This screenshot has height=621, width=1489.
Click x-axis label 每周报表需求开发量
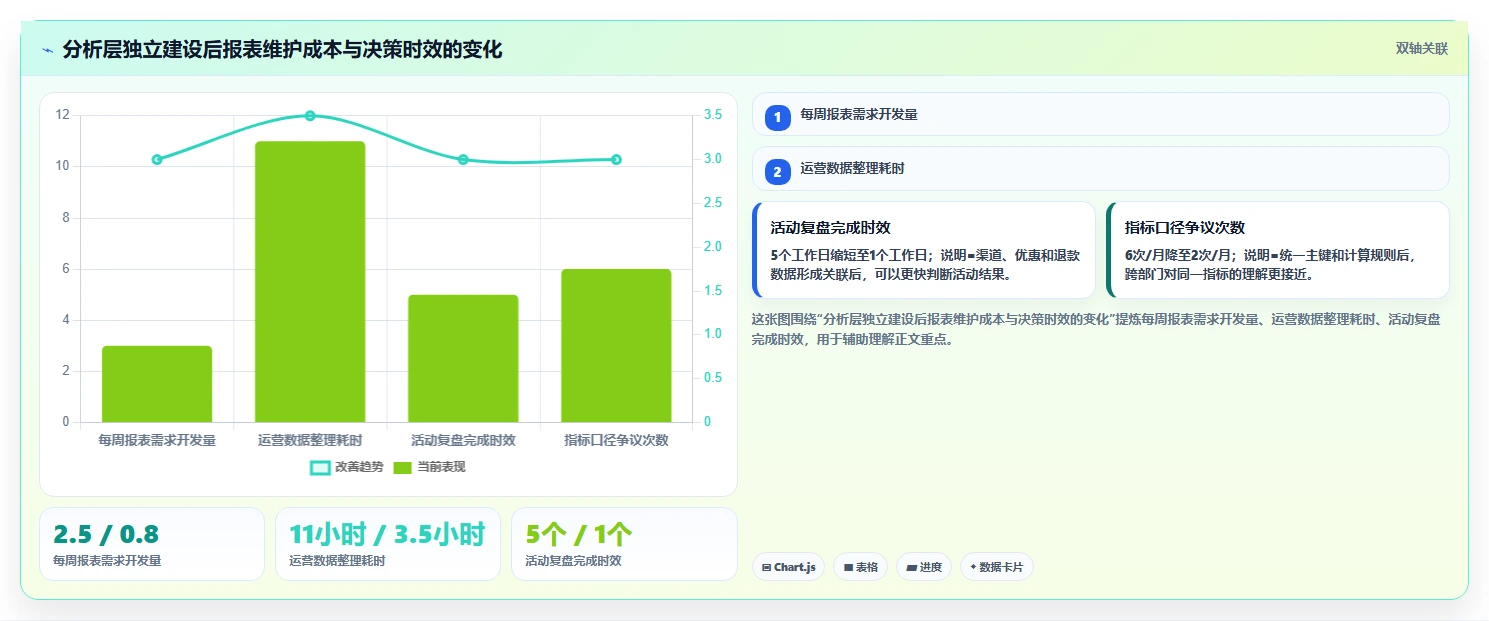point(157,440)
